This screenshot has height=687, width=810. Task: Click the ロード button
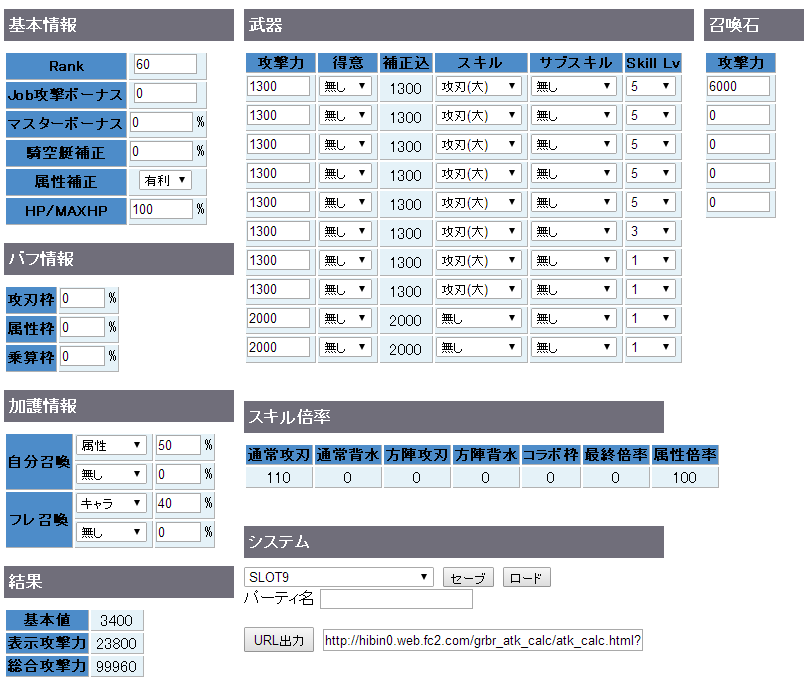click(526, 577)
